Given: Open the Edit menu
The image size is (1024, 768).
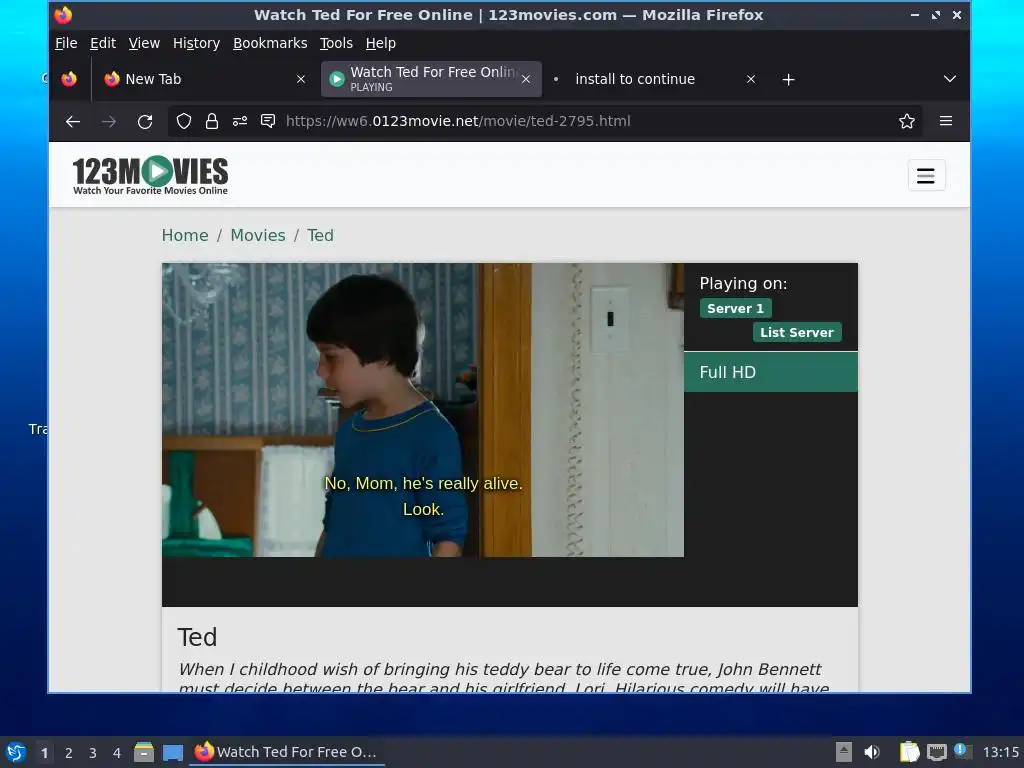Looking at the screenshot, I should coord(103,43).
